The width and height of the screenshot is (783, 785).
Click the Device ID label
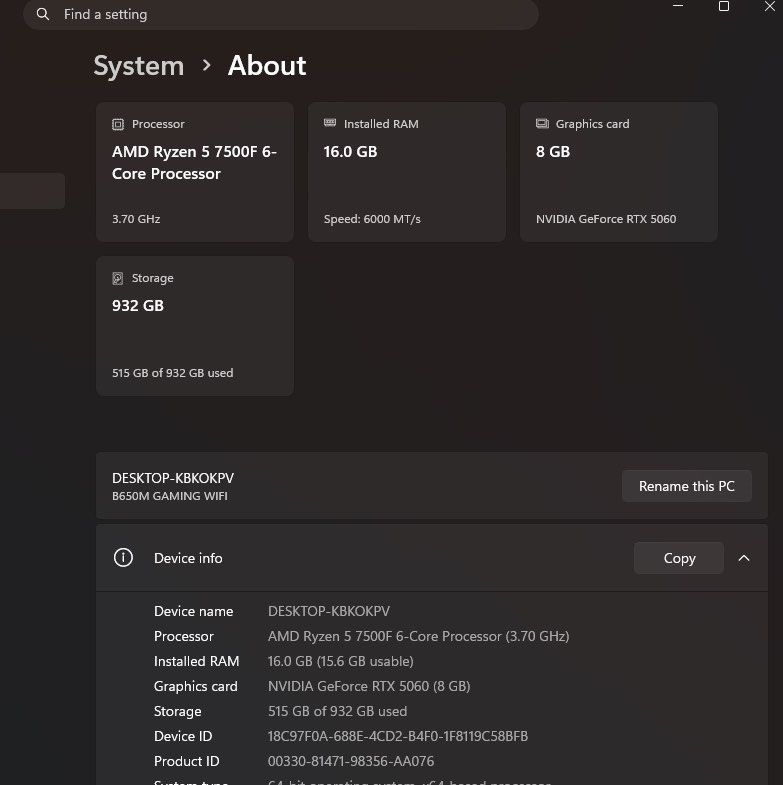183,736
